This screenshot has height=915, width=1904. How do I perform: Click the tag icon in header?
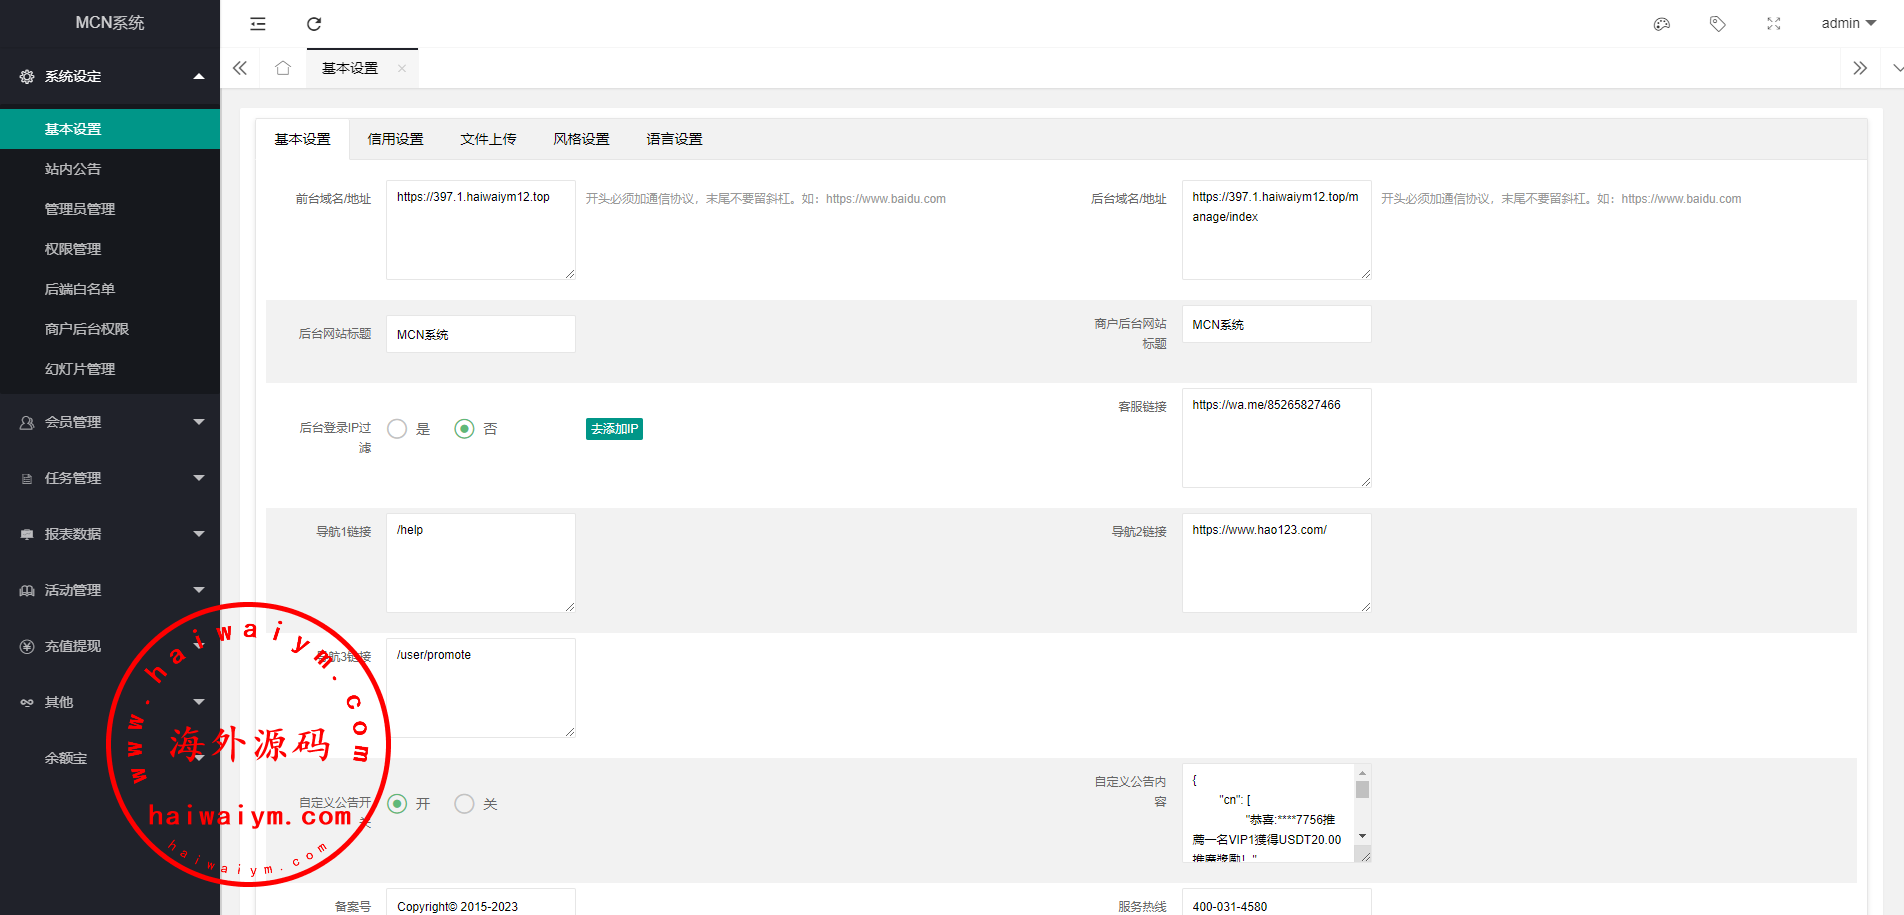[x=1718, y=24]
